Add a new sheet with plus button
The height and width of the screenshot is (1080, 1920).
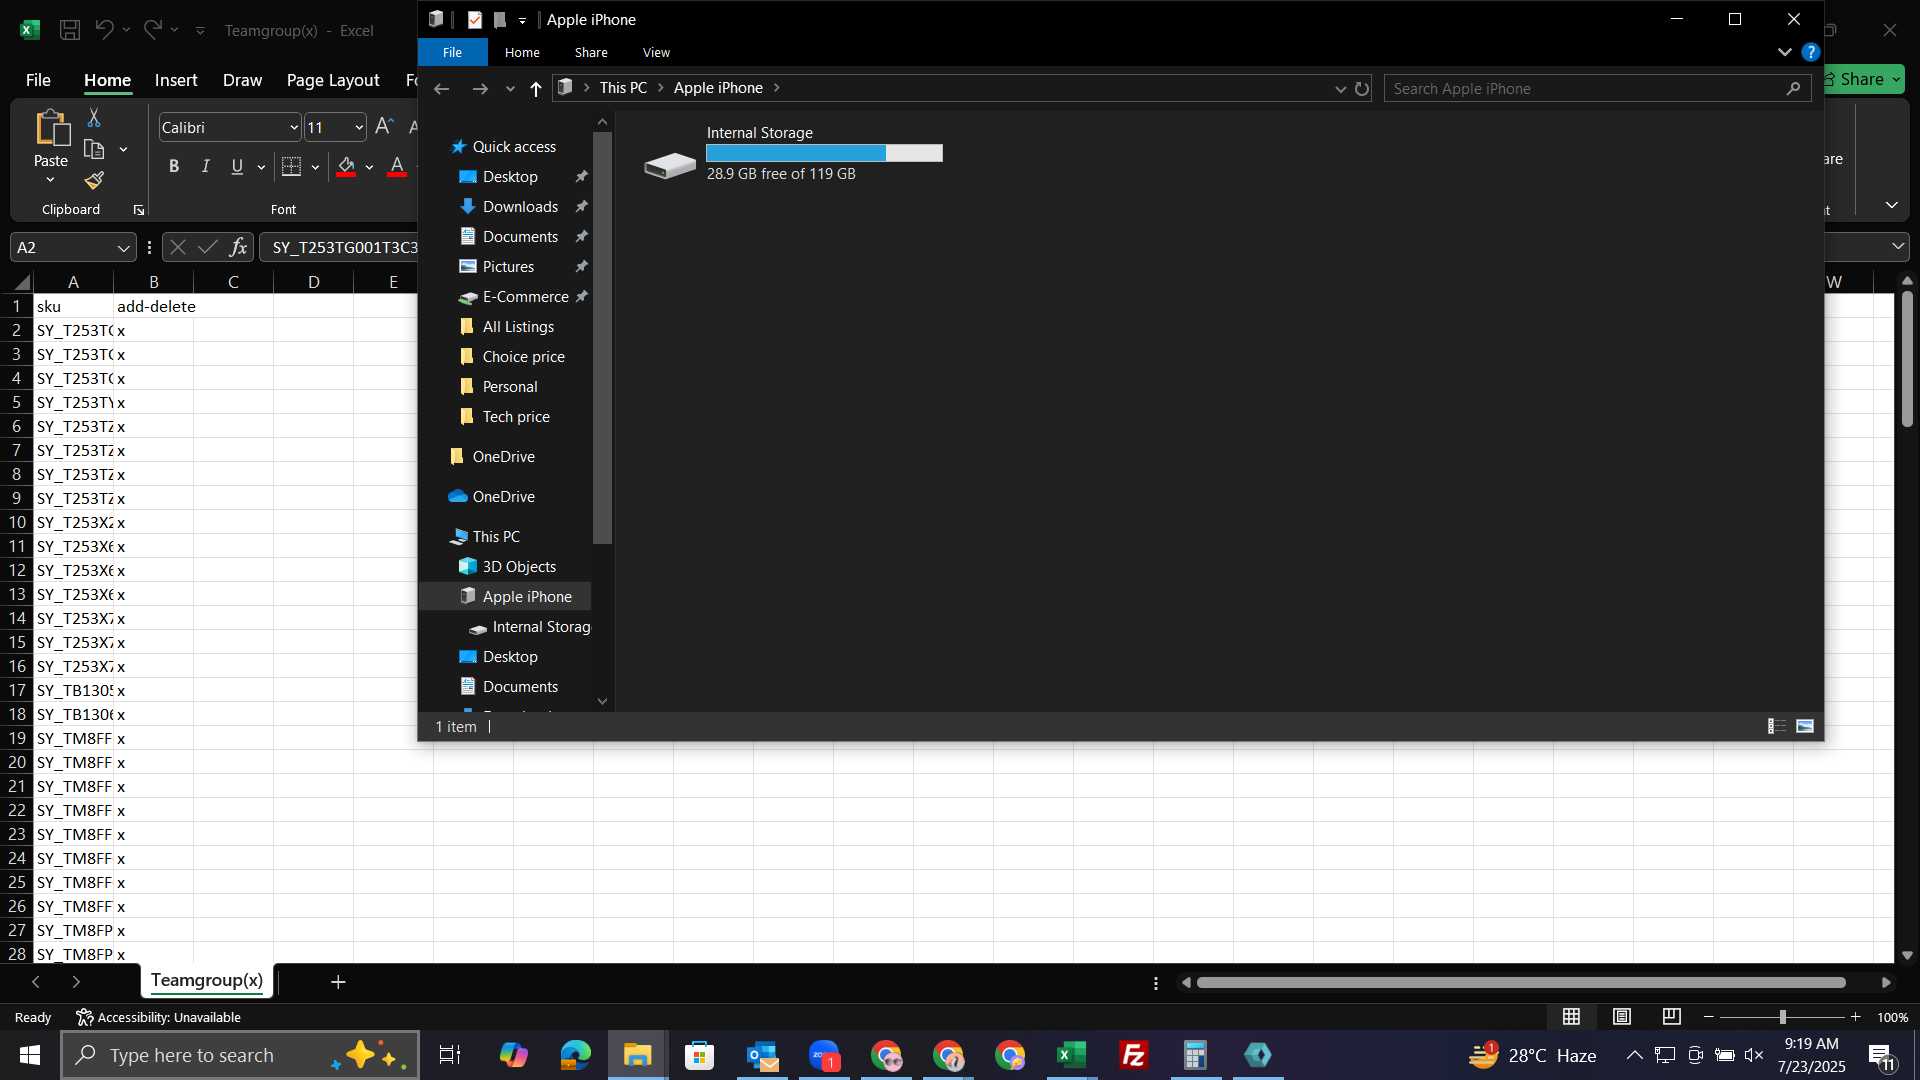click(x=338, y=982)
